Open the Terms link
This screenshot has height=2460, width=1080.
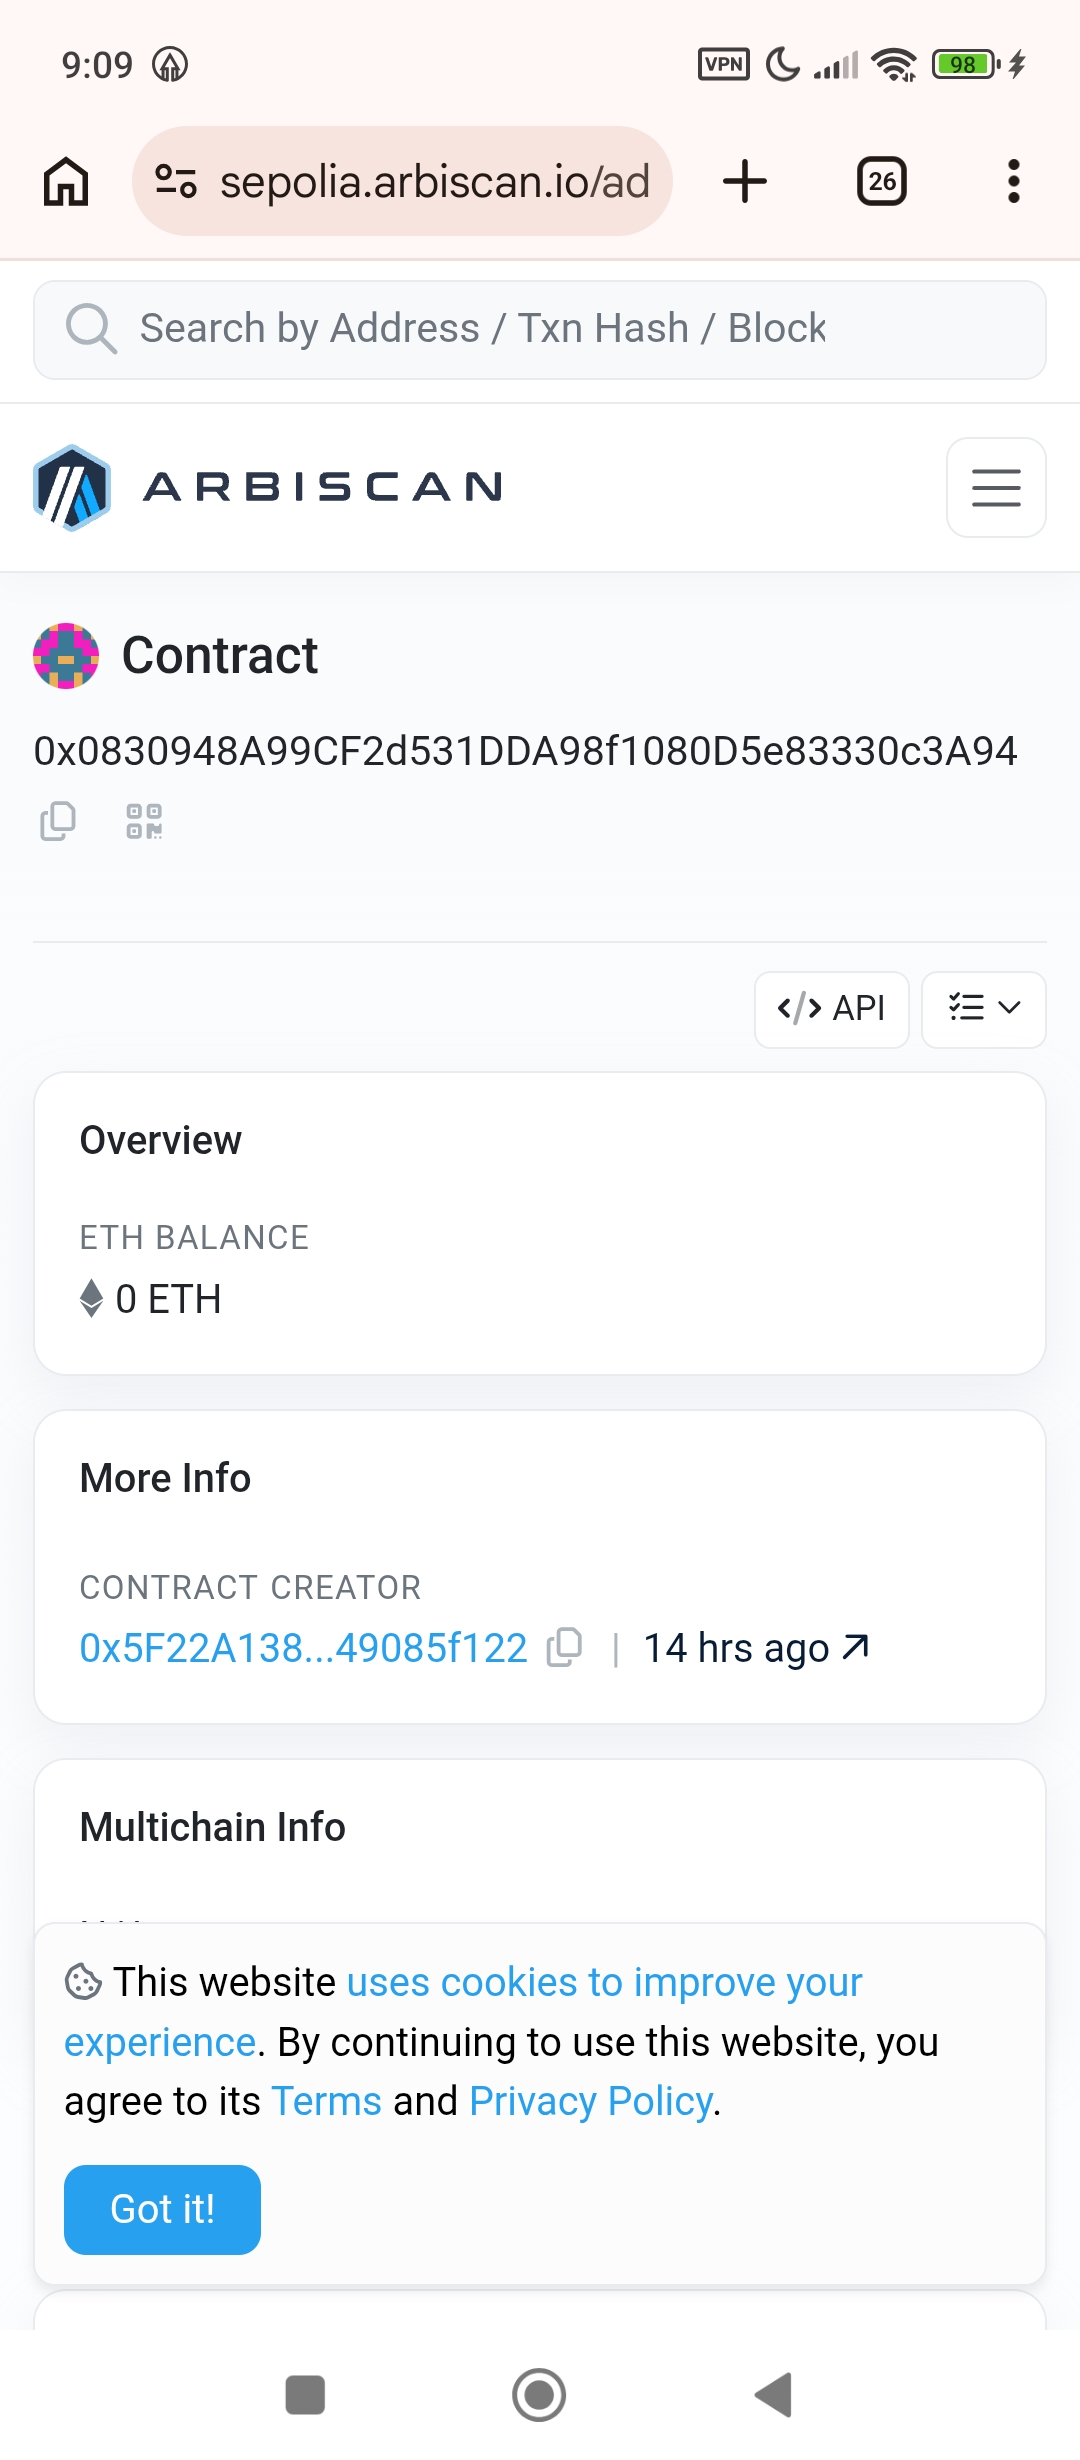326,2101
